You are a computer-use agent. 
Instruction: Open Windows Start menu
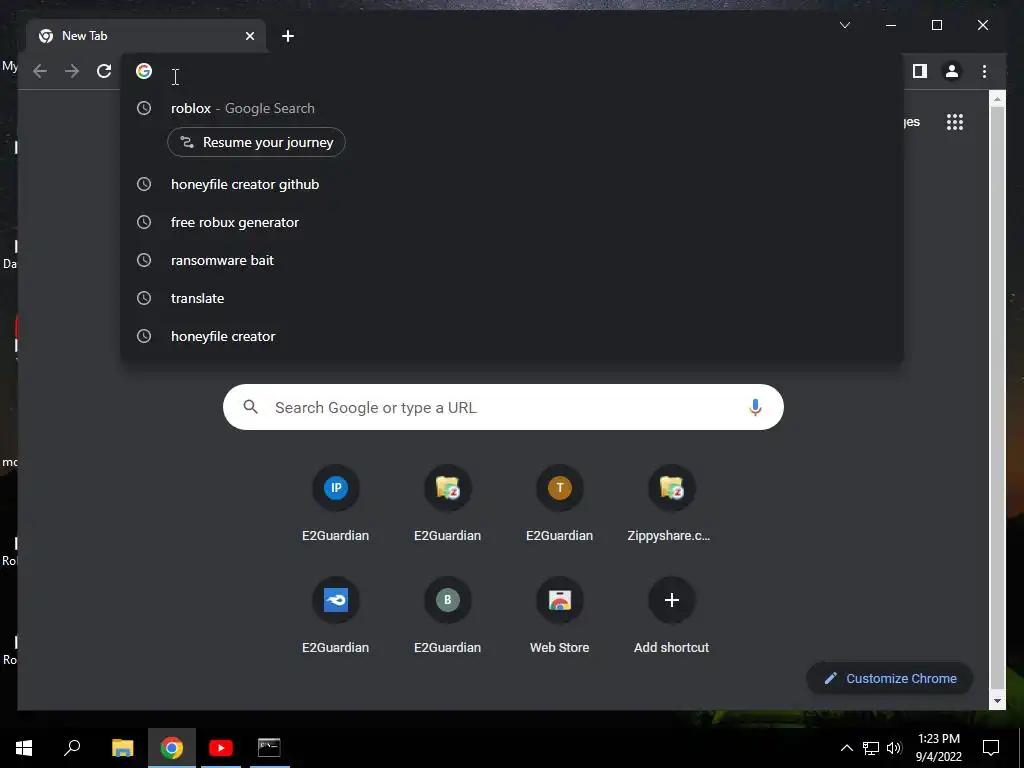click(x=24, y=748)
